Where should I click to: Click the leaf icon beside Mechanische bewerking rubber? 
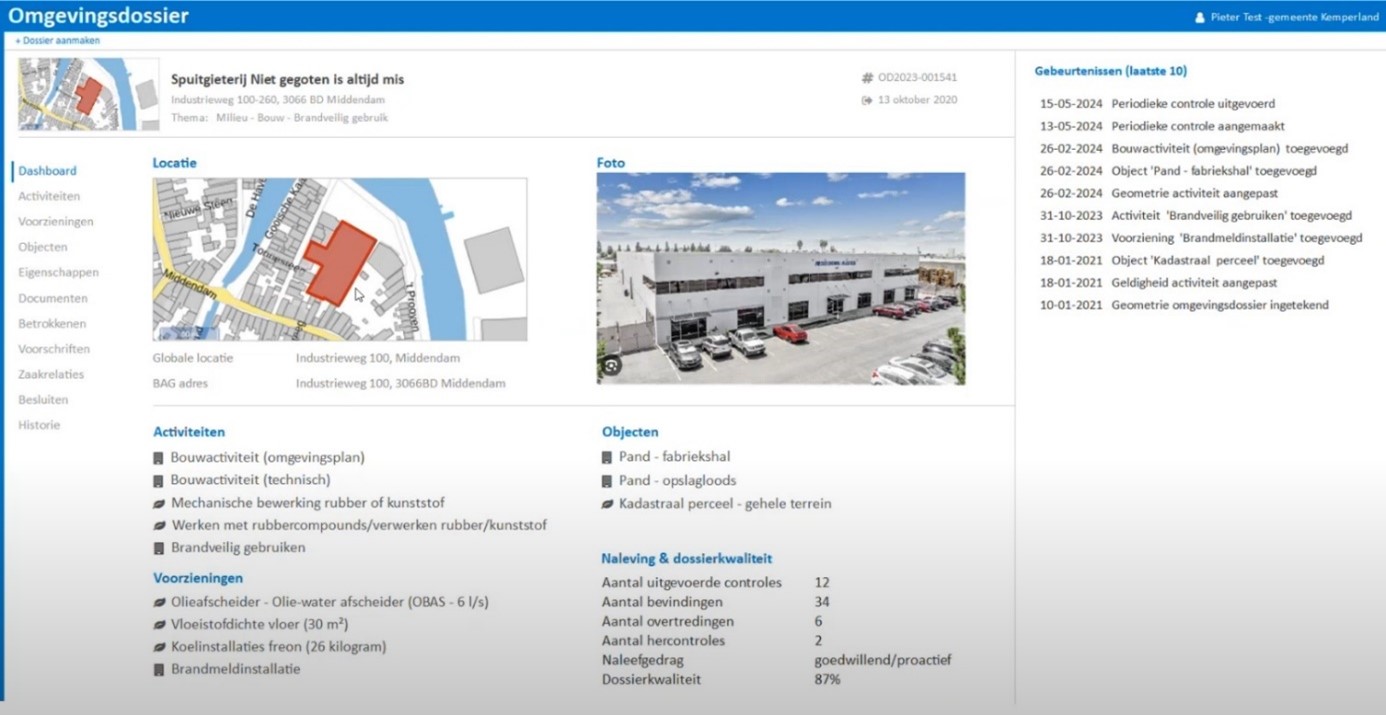click(x=158, y=503)
